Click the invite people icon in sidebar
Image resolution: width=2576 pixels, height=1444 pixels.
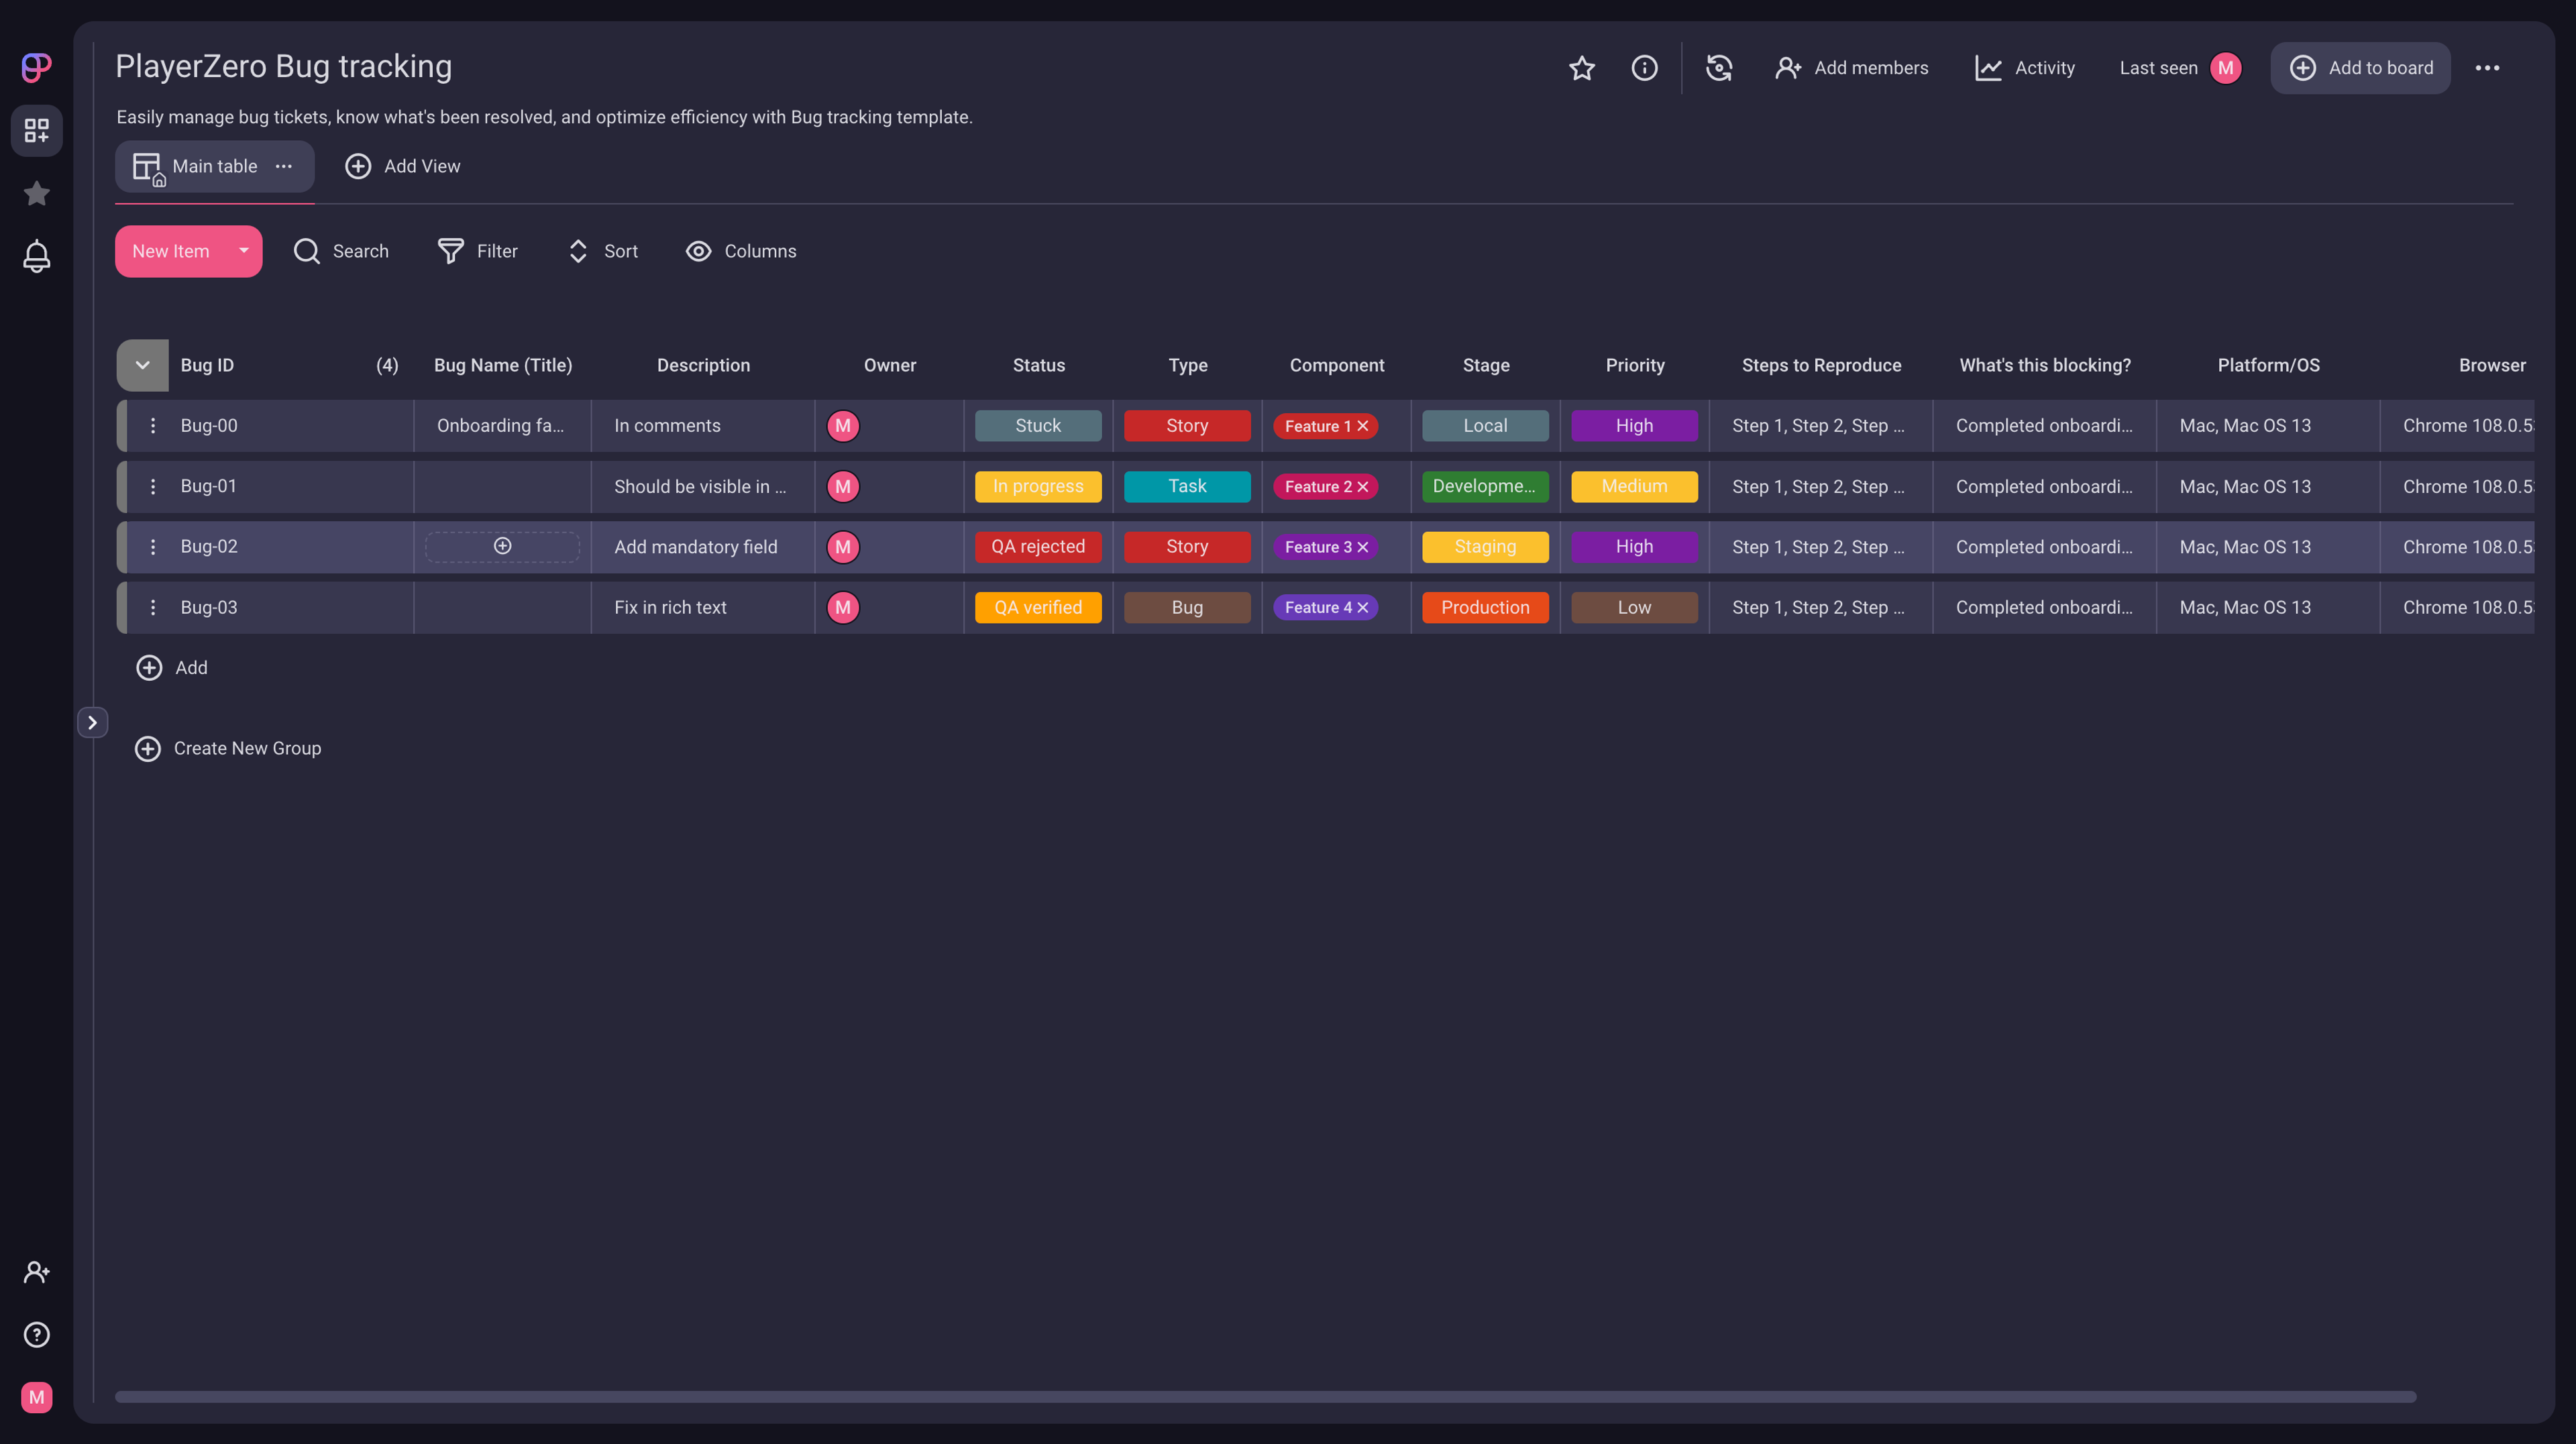pos(37,1272)
